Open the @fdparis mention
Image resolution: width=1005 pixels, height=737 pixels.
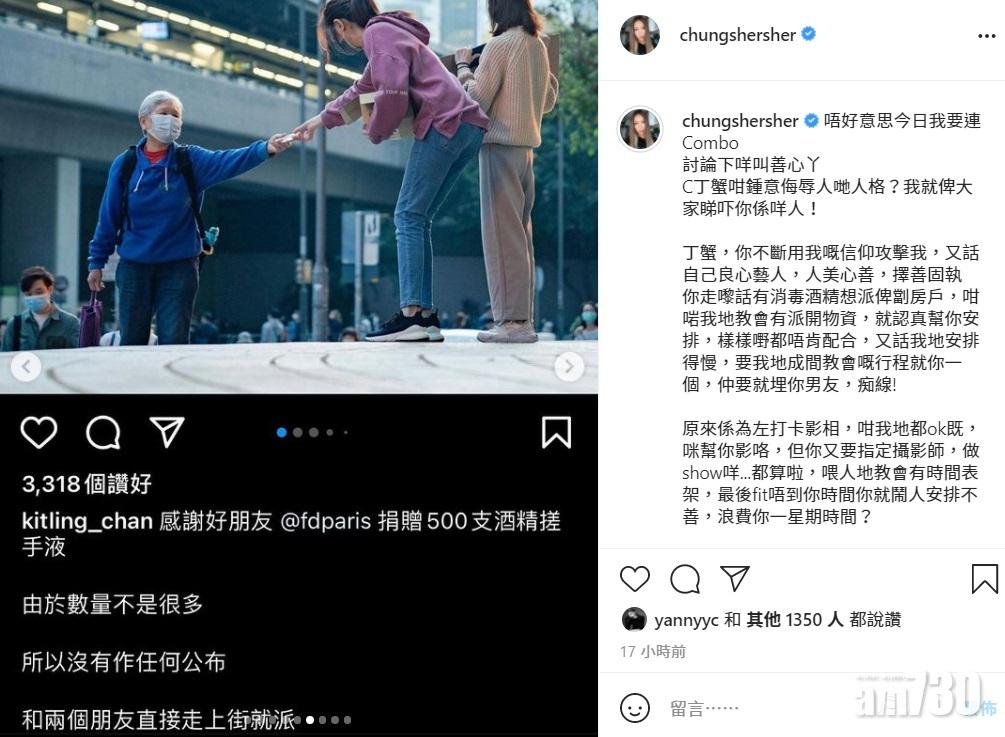tap(326, 521)
